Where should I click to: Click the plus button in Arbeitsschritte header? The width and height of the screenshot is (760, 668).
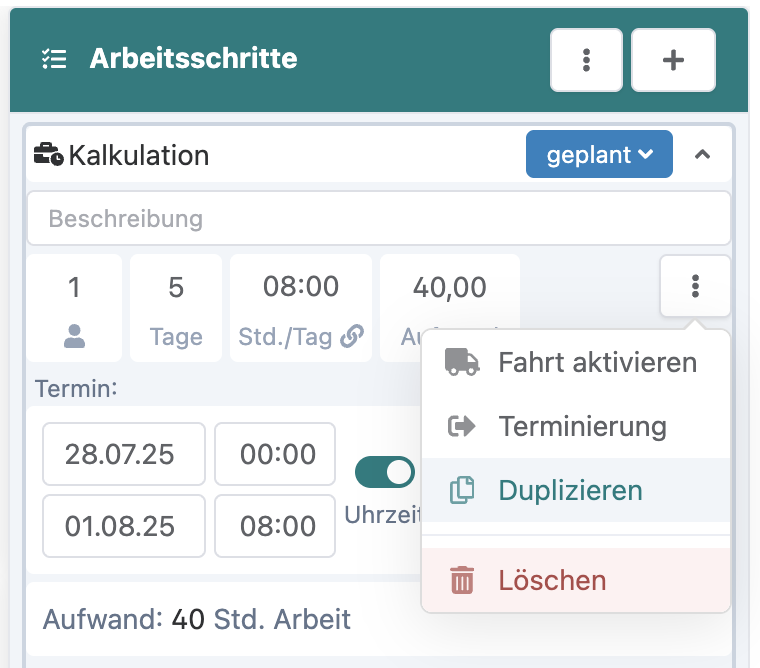tap(673, 60)
